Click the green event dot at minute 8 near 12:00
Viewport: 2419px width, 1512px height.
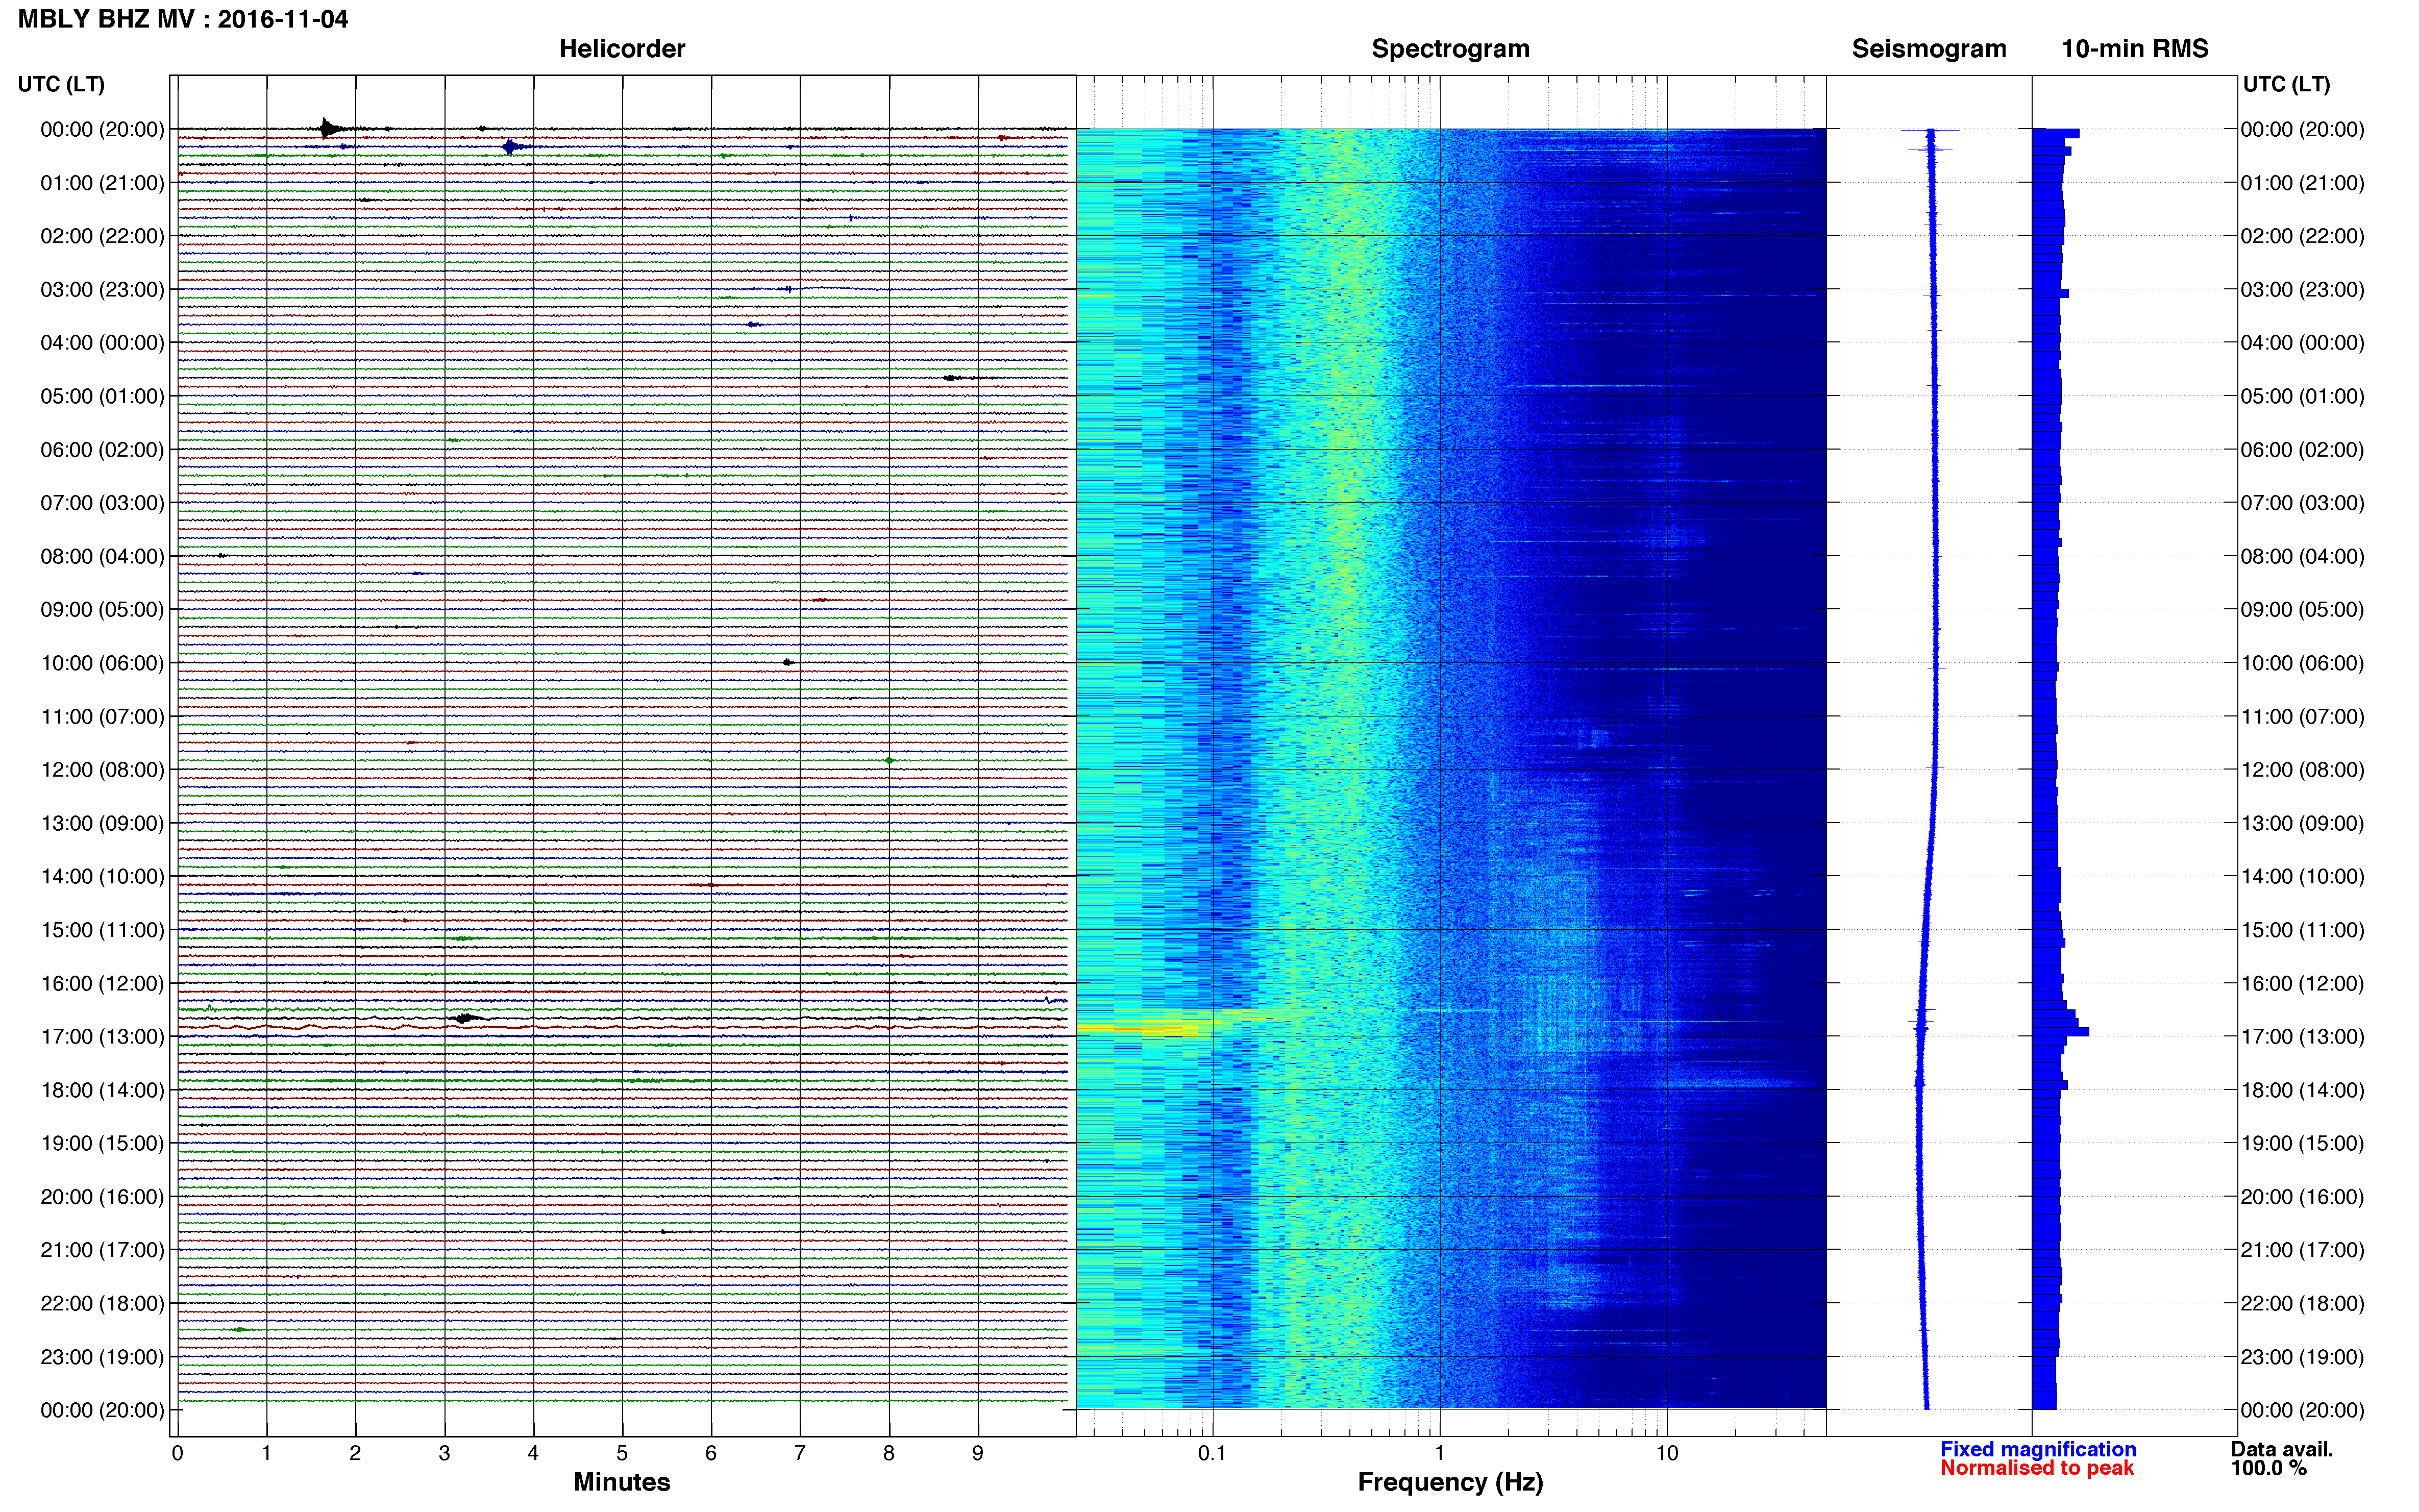(889, 761)
